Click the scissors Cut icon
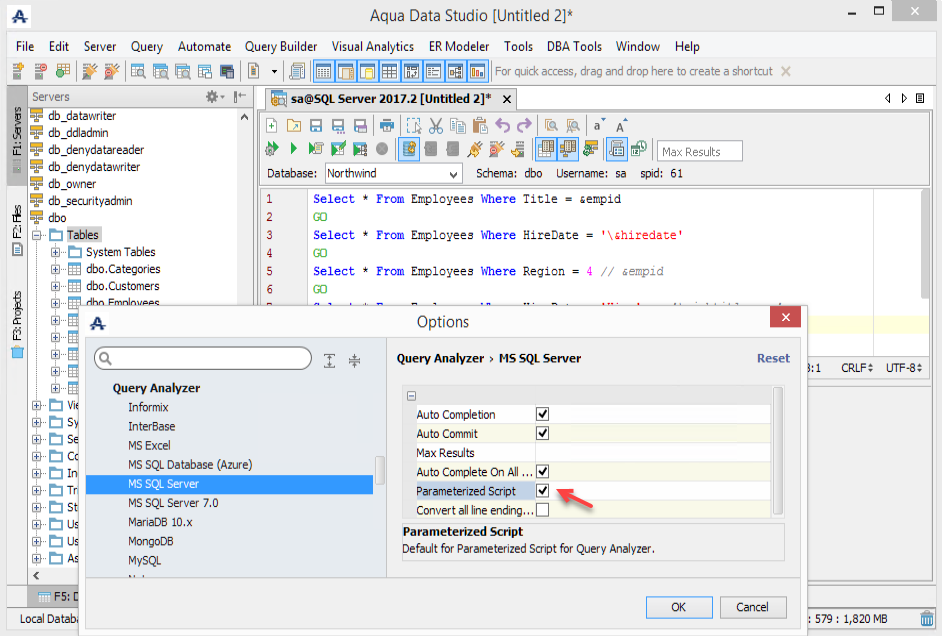Screen dimensions: 942x636 [435, 125]
